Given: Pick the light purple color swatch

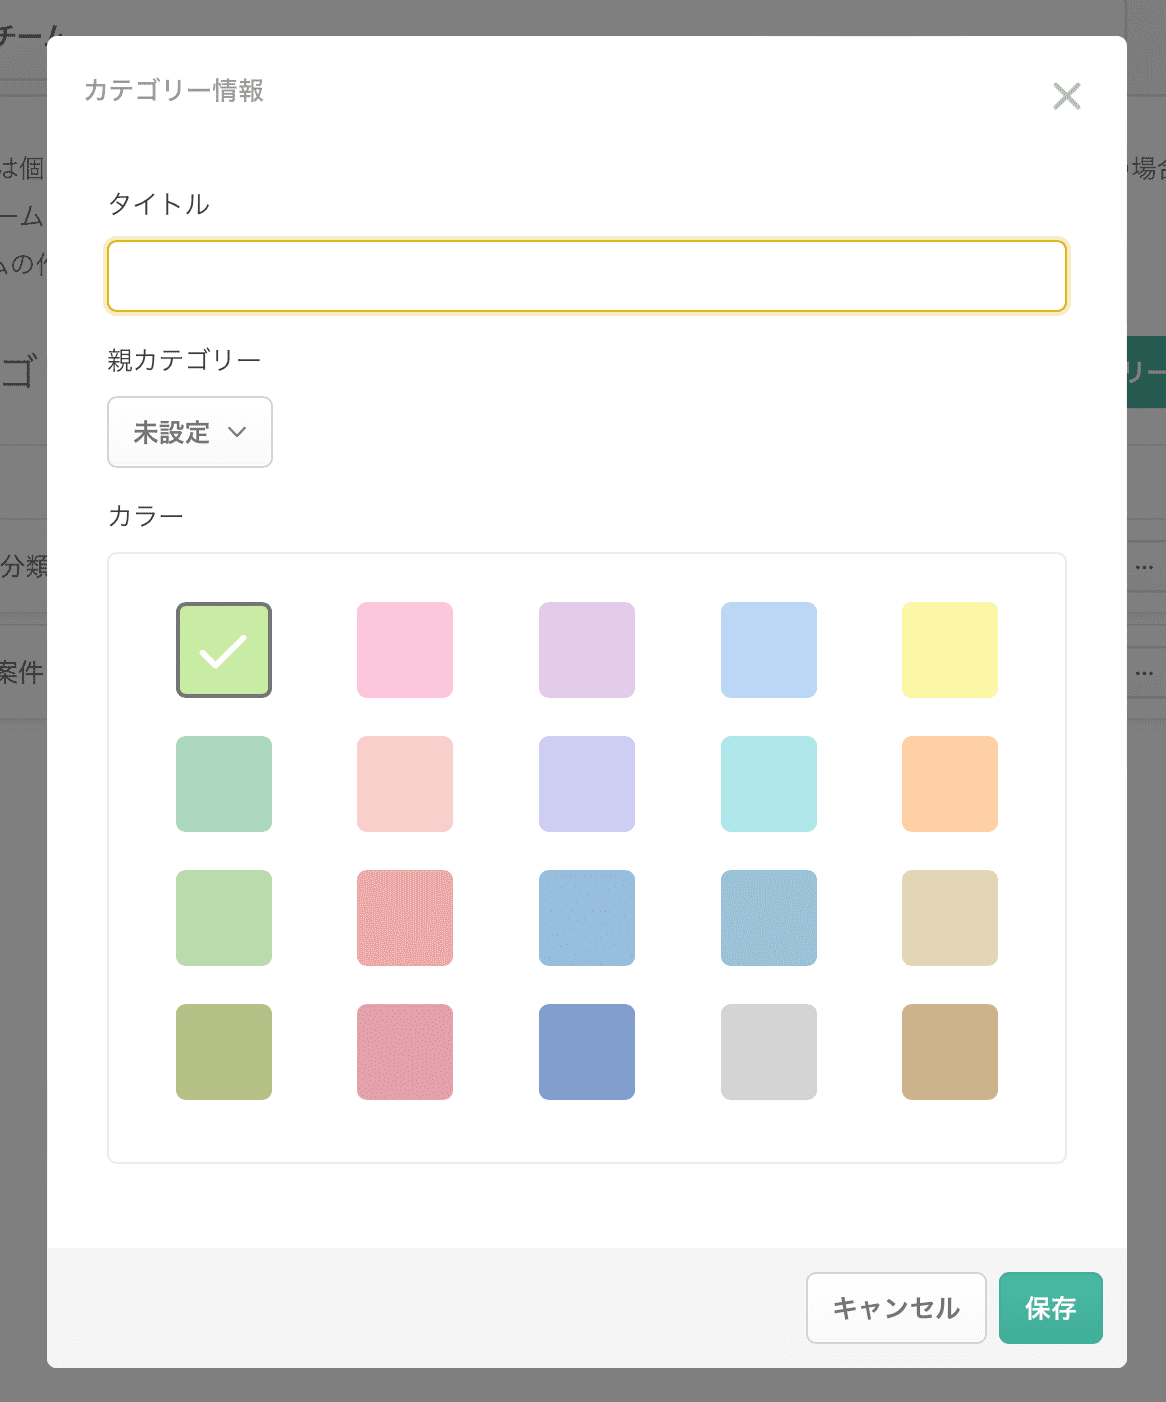Looking at the screenshot, I should tap(587, 650).
